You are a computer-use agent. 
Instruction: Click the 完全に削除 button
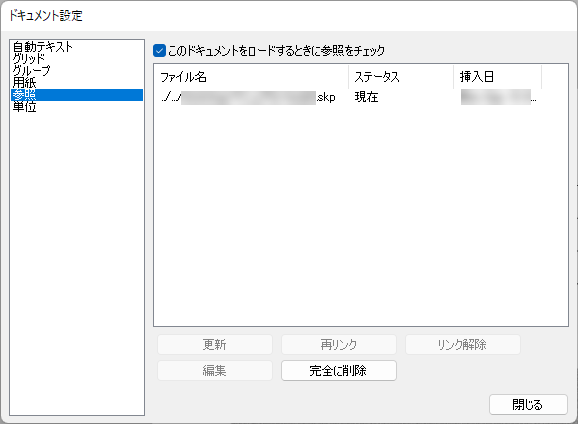coord(339,371)
